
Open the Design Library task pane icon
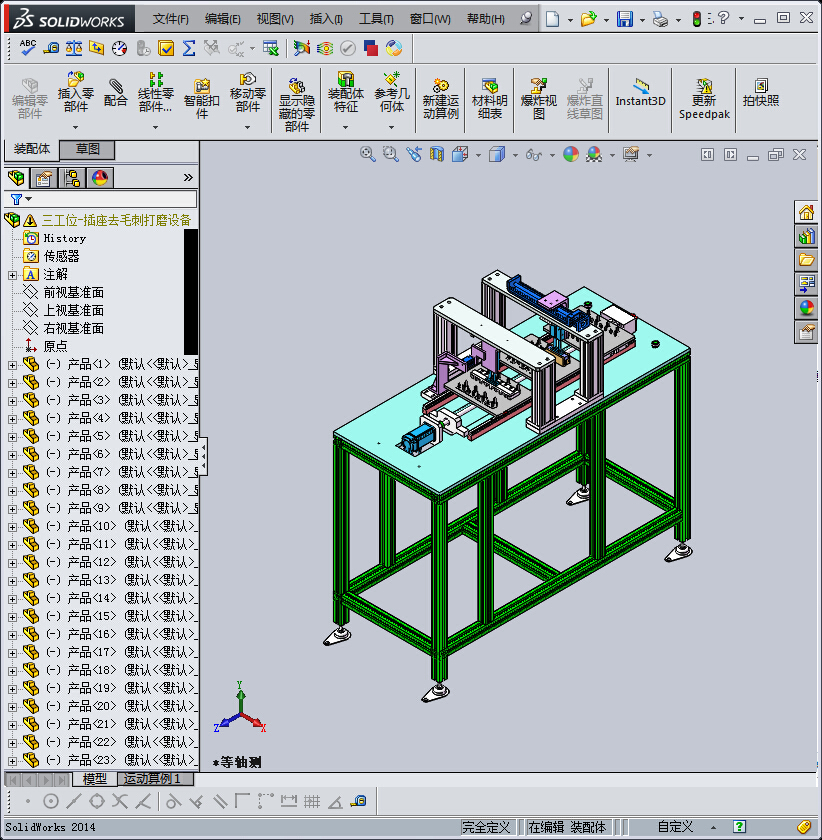tap(806, 236)
